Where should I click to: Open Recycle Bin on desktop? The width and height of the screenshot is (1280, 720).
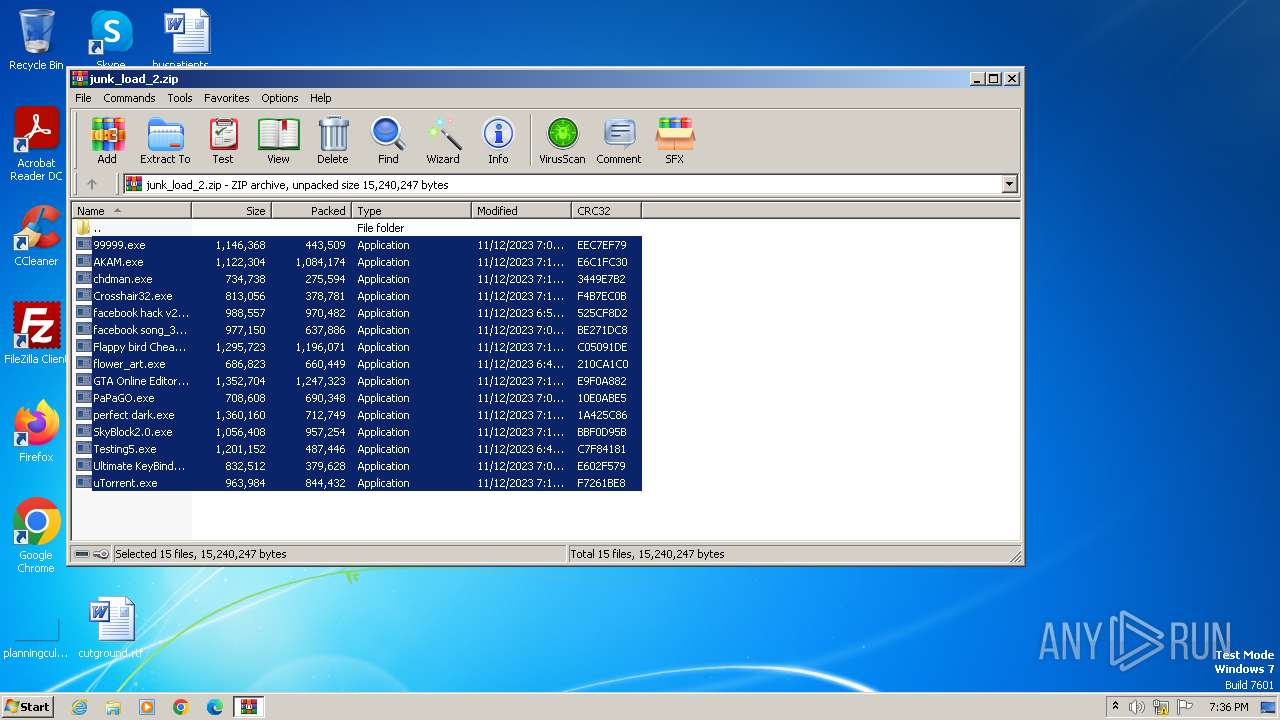36,40
